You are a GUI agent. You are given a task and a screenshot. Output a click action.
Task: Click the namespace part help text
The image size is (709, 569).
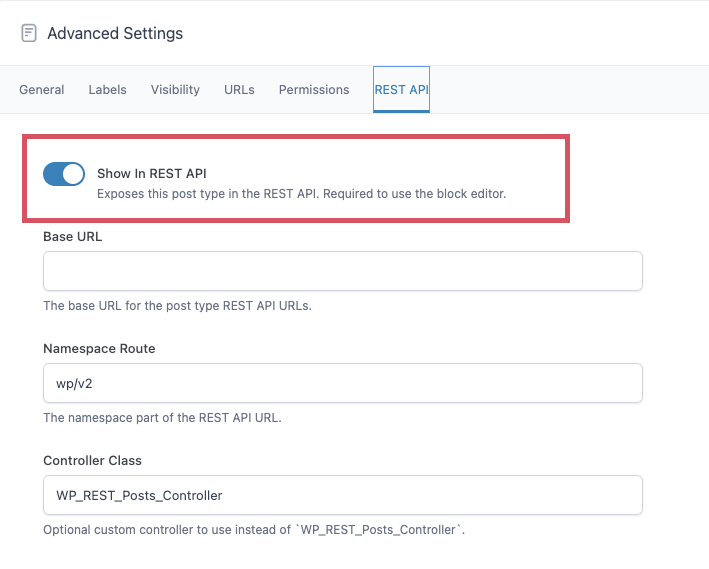tap(162, 418)
